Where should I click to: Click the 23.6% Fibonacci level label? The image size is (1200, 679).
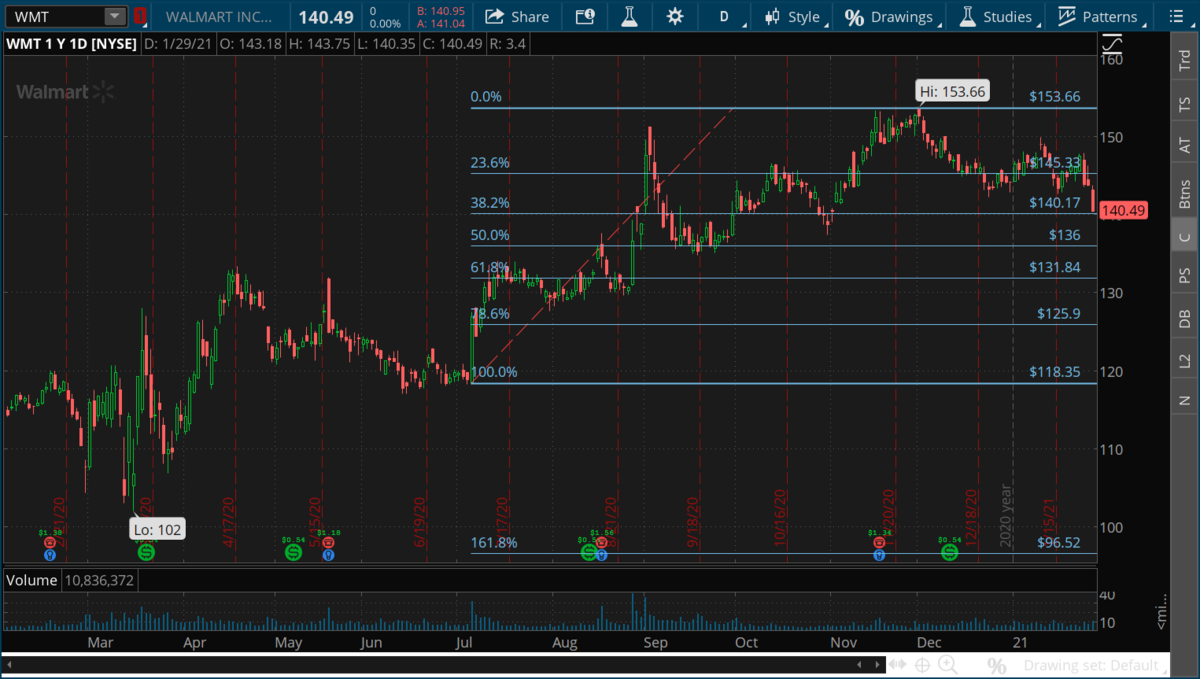tap(490, 163)
